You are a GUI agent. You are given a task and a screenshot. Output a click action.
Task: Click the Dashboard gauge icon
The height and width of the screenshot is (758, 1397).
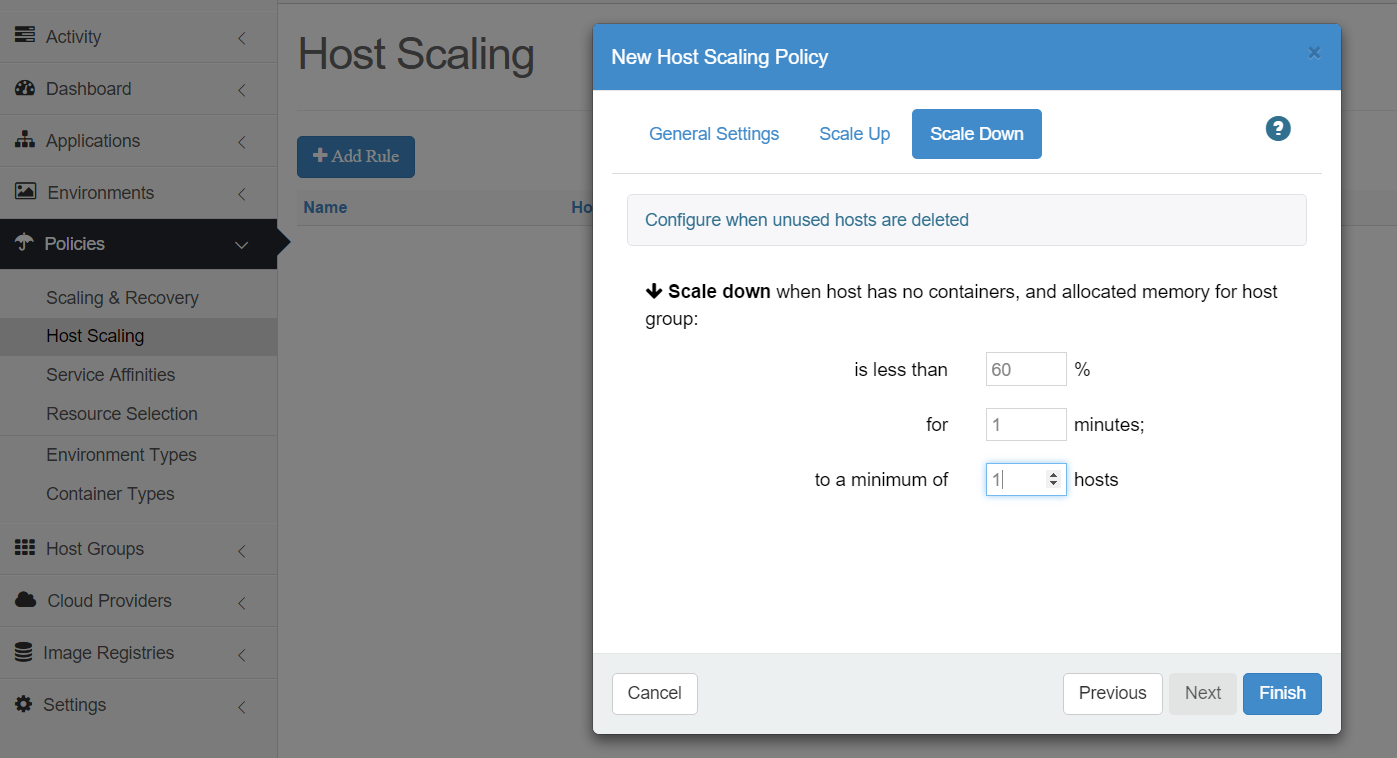point(25,88)
